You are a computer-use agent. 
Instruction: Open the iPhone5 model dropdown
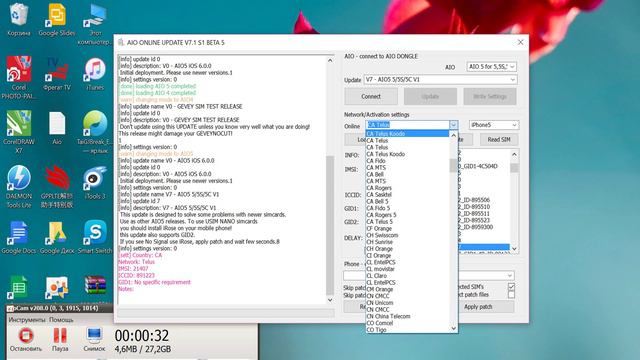514,125
